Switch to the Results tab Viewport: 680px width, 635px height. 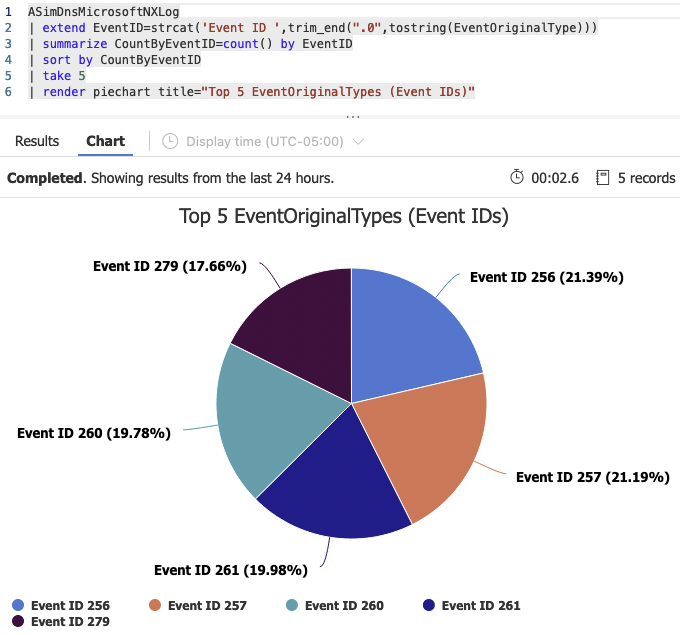[x=37, y=141]
